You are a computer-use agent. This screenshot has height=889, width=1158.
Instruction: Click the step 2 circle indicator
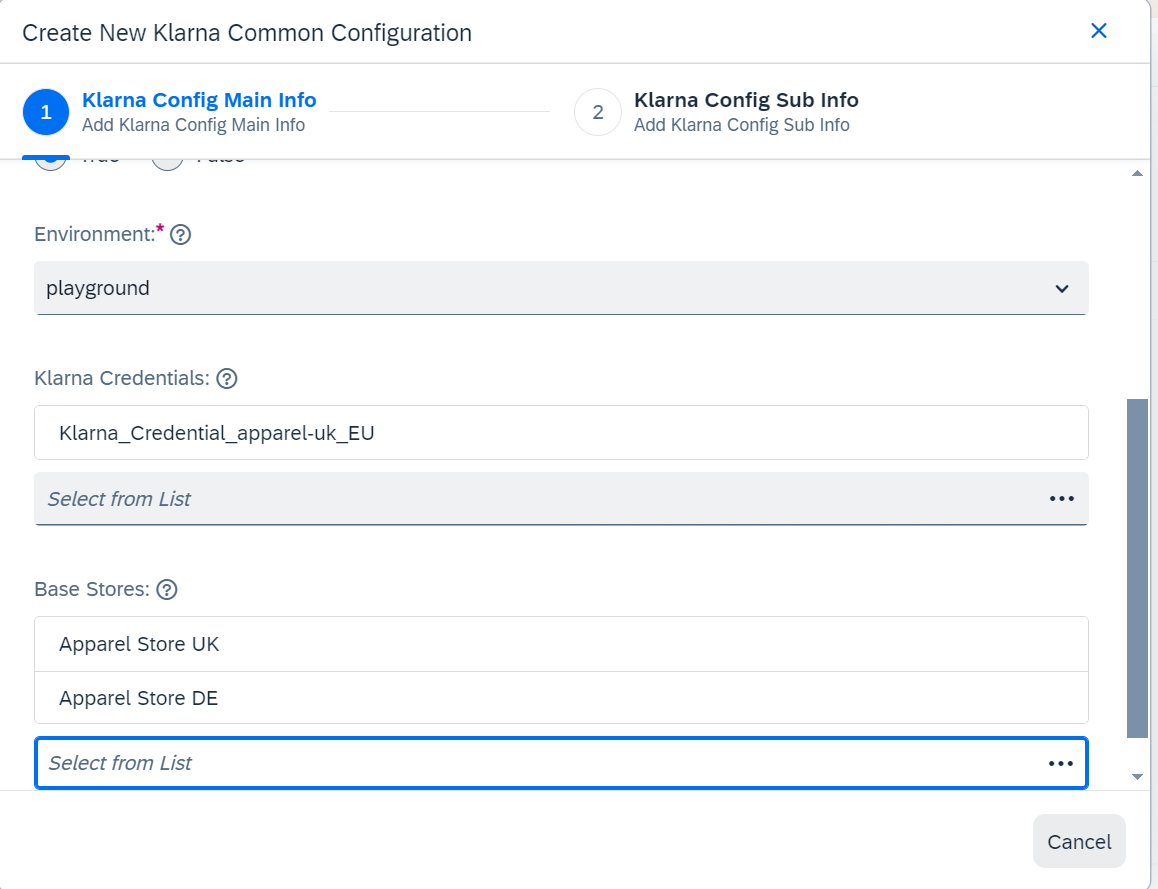tap(597, 112)
